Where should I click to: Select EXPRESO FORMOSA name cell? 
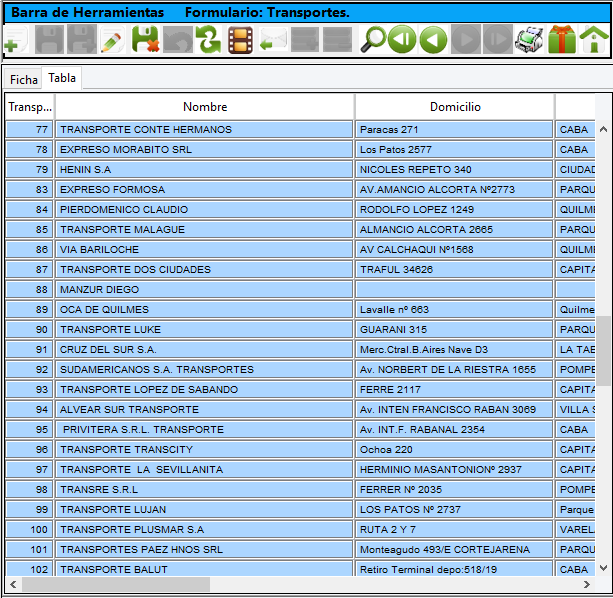coord(204,189)
